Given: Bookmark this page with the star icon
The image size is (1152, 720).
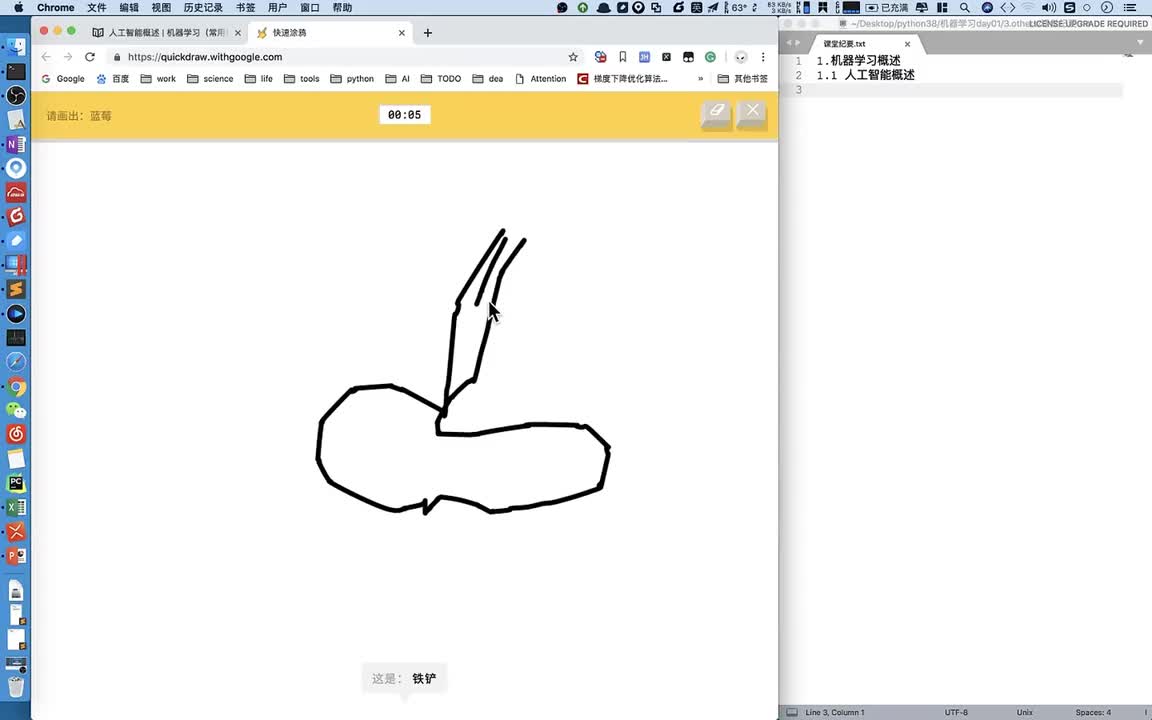Looking at the screenshot, I should coord(573,57).
